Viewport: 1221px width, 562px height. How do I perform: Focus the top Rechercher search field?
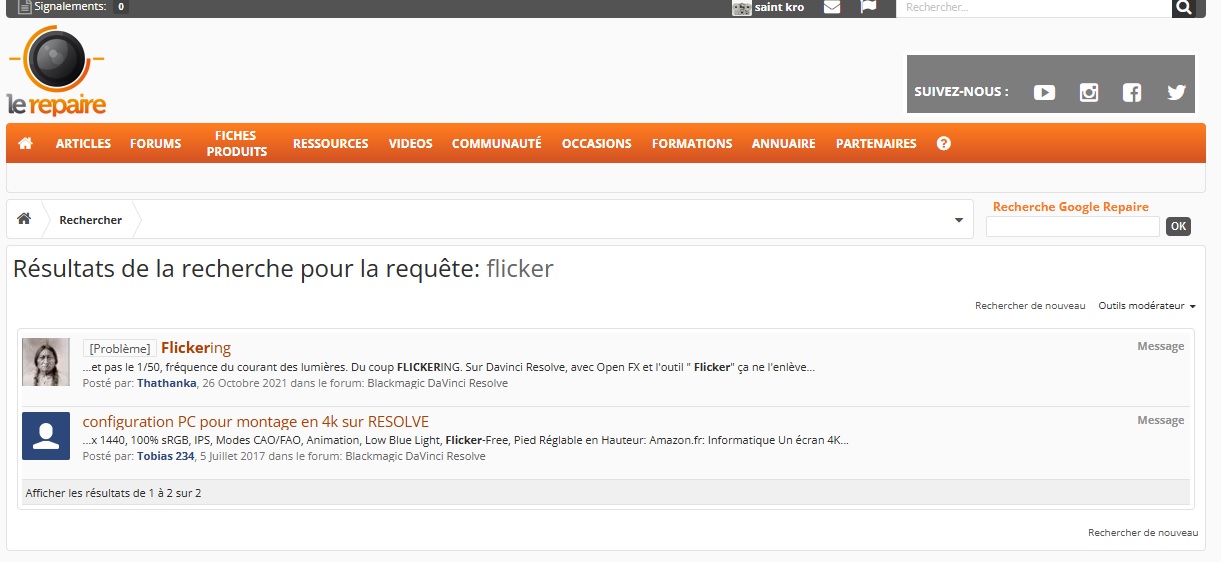[1033, 7]
